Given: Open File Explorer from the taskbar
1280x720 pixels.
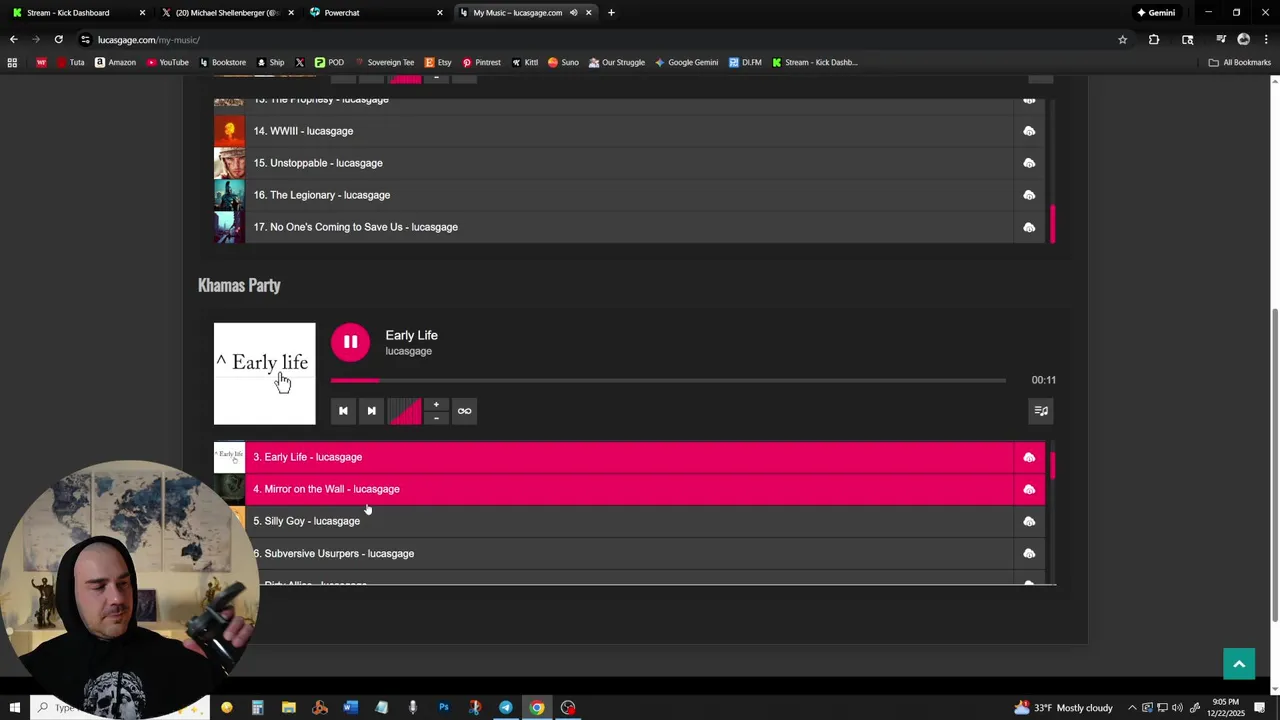Looking at the screenshot, I should pyautogui.click(x=288, y=708).
